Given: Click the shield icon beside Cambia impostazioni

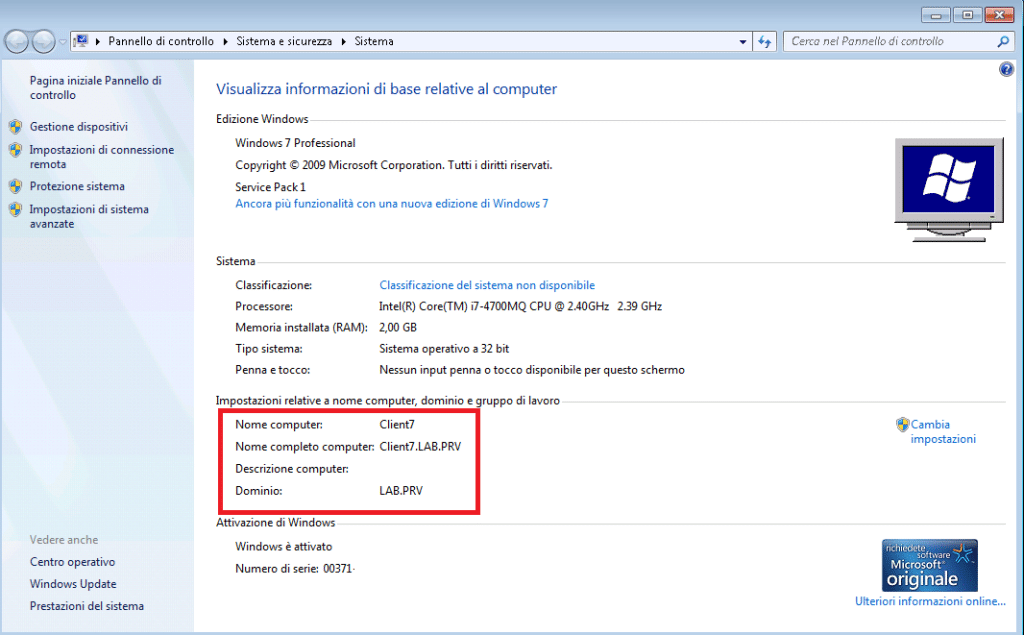Looking at the screenshot, I should pos(903,425).
